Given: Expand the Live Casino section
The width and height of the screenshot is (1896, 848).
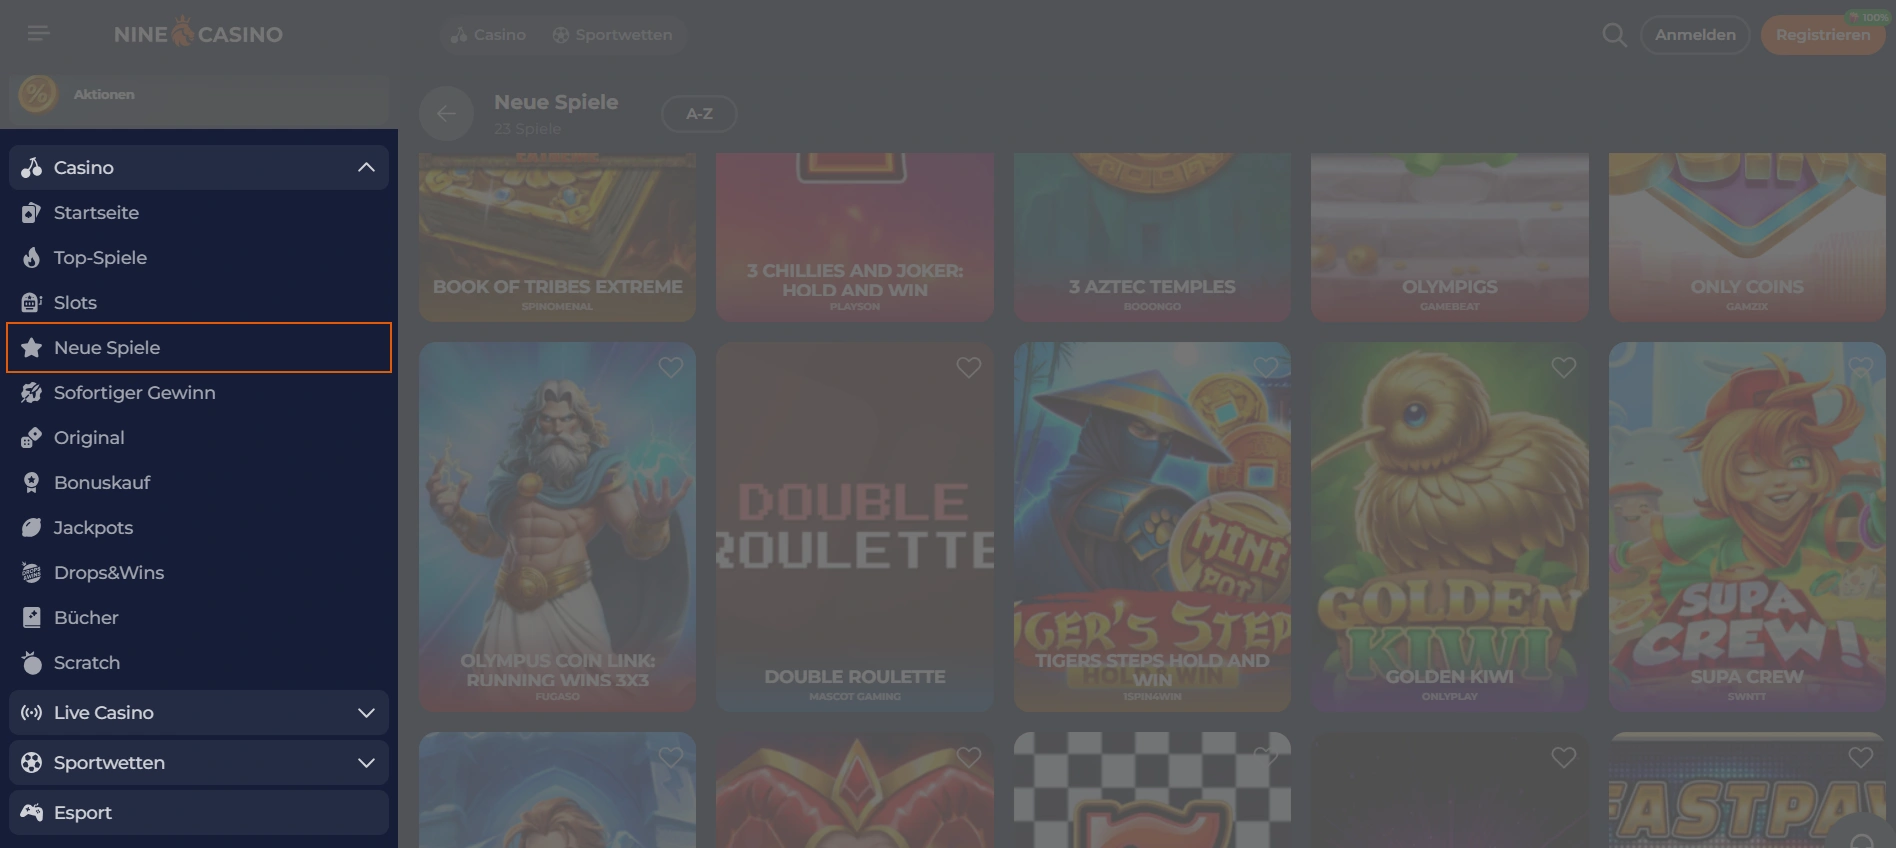Looking at the screenshot, I should [366, 713].
